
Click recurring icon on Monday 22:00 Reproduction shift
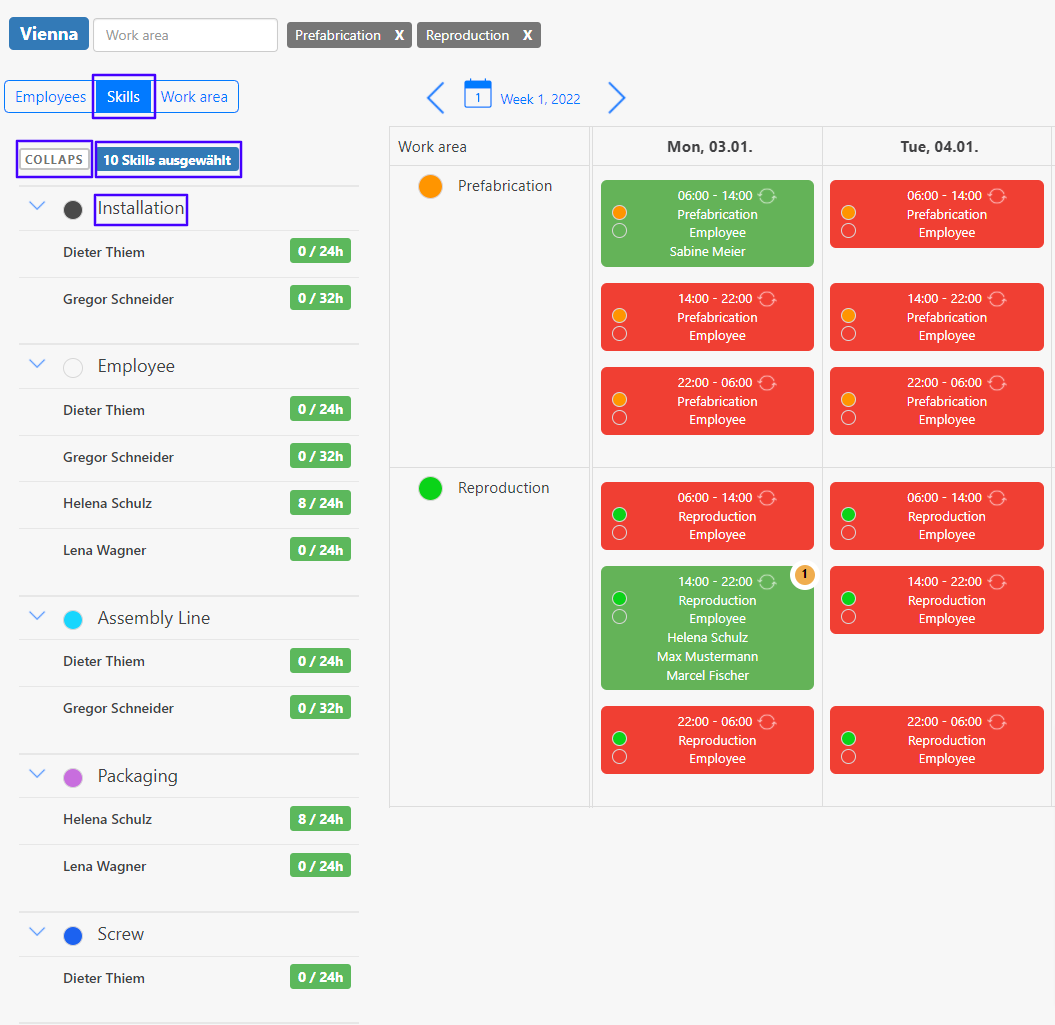point(767,722)
